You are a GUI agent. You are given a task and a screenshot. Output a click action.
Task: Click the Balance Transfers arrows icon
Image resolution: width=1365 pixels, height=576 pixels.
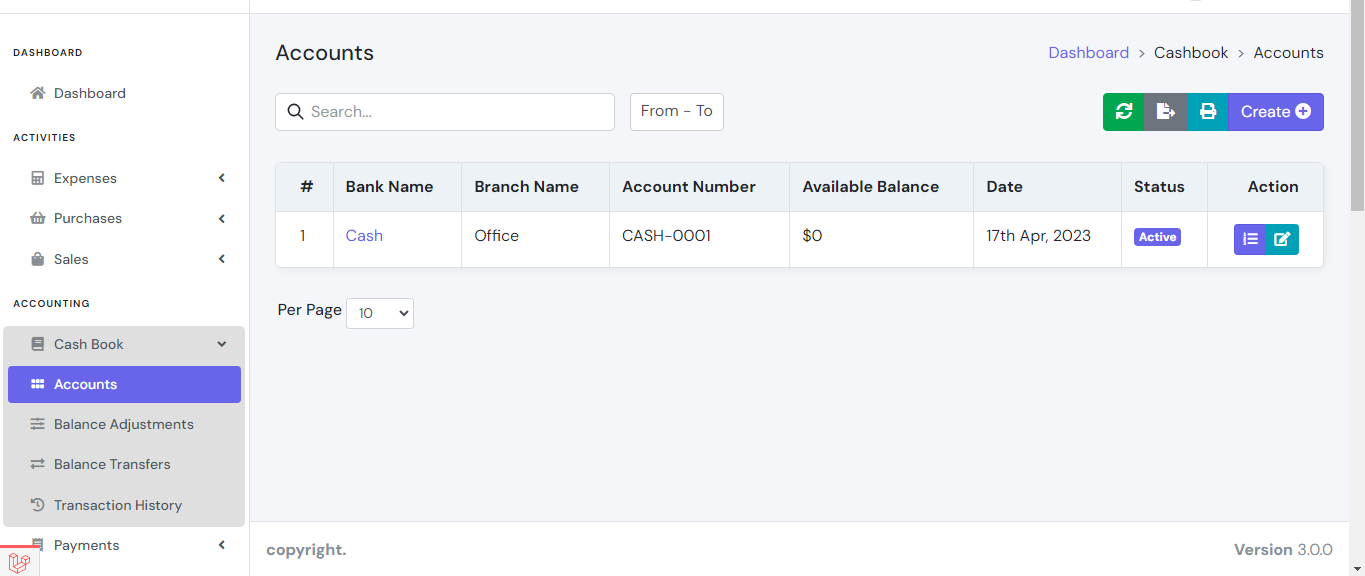(x=38, y=464)
